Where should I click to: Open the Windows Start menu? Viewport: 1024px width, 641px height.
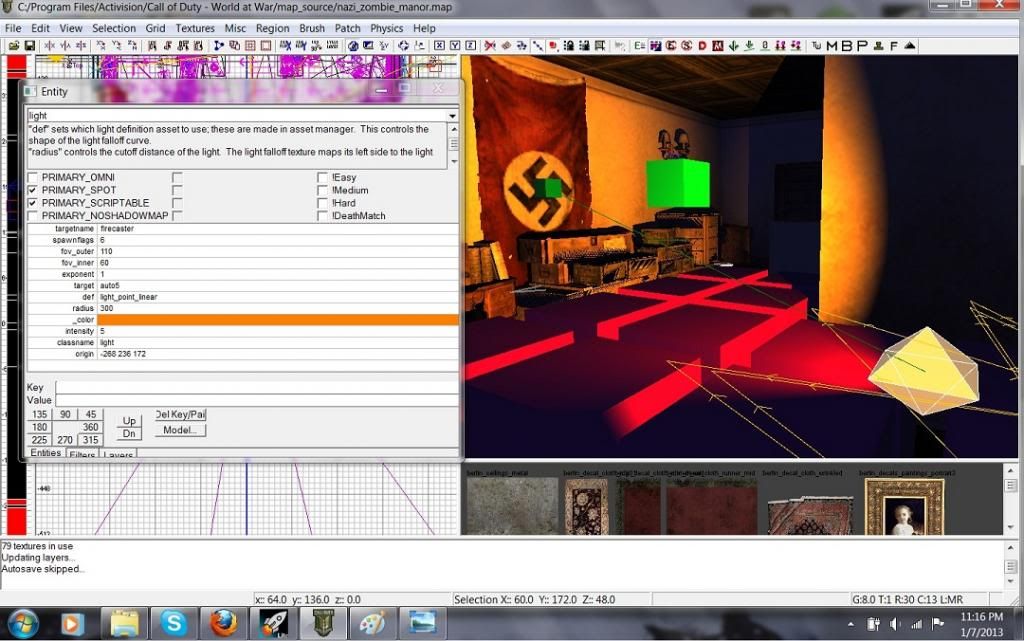(23, 623)
